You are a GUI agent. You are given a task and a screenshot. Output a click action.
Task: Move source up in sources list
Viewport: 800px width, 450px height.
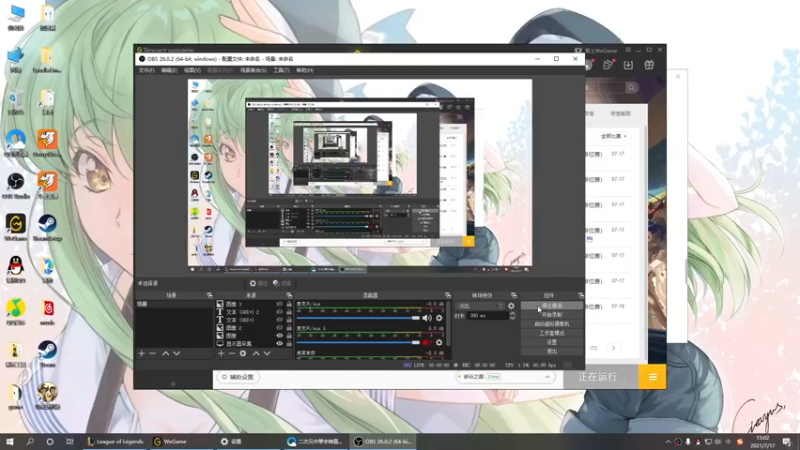click(x=256, y=353)
